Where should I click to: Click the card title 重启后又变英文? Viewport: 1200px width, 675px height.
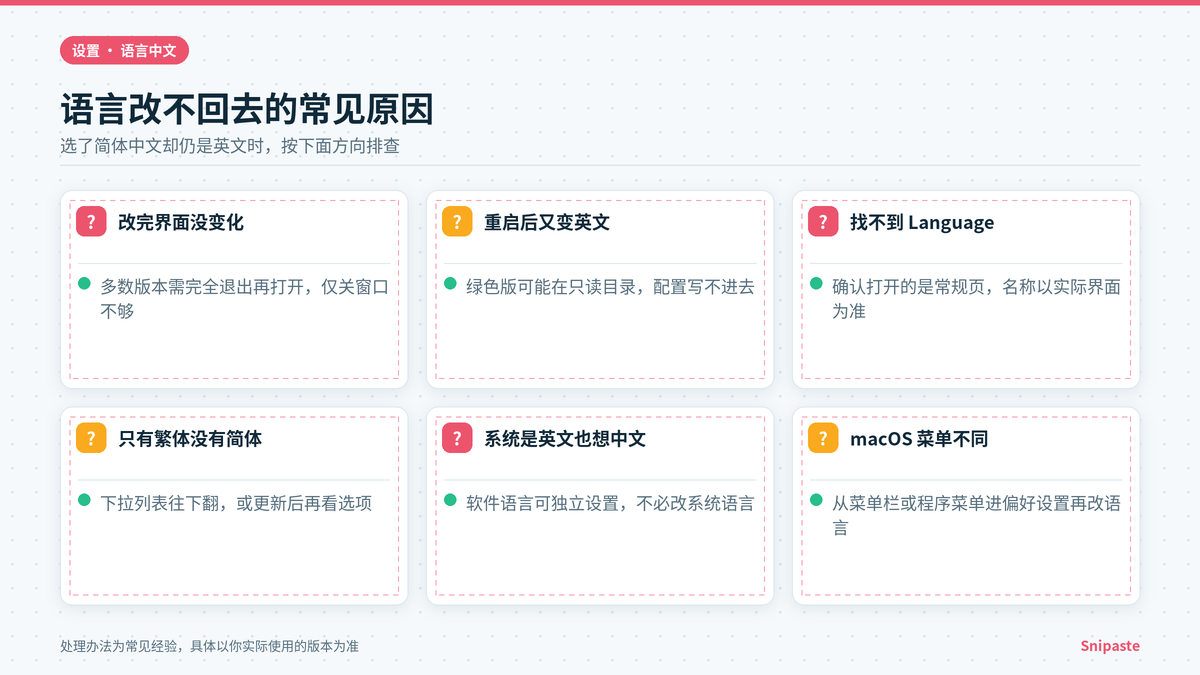point(547,222)
